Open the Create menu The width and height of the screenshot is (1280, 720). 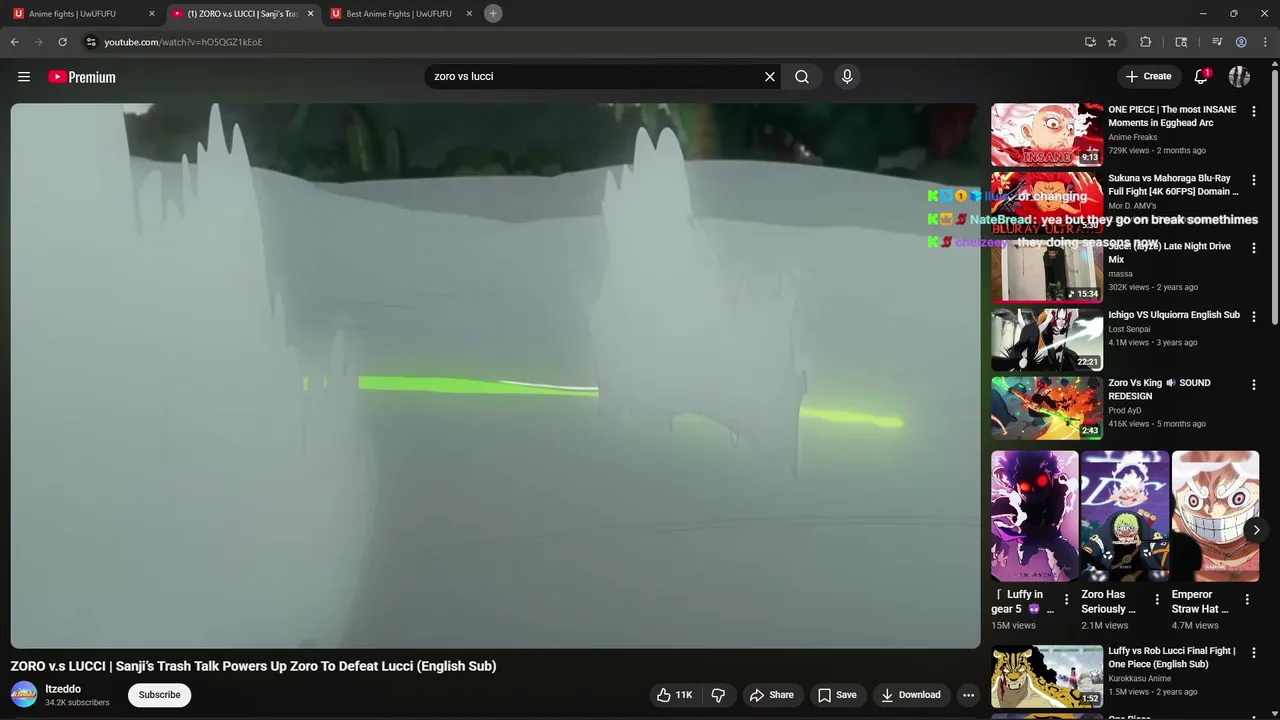(x=1148, y=76)
